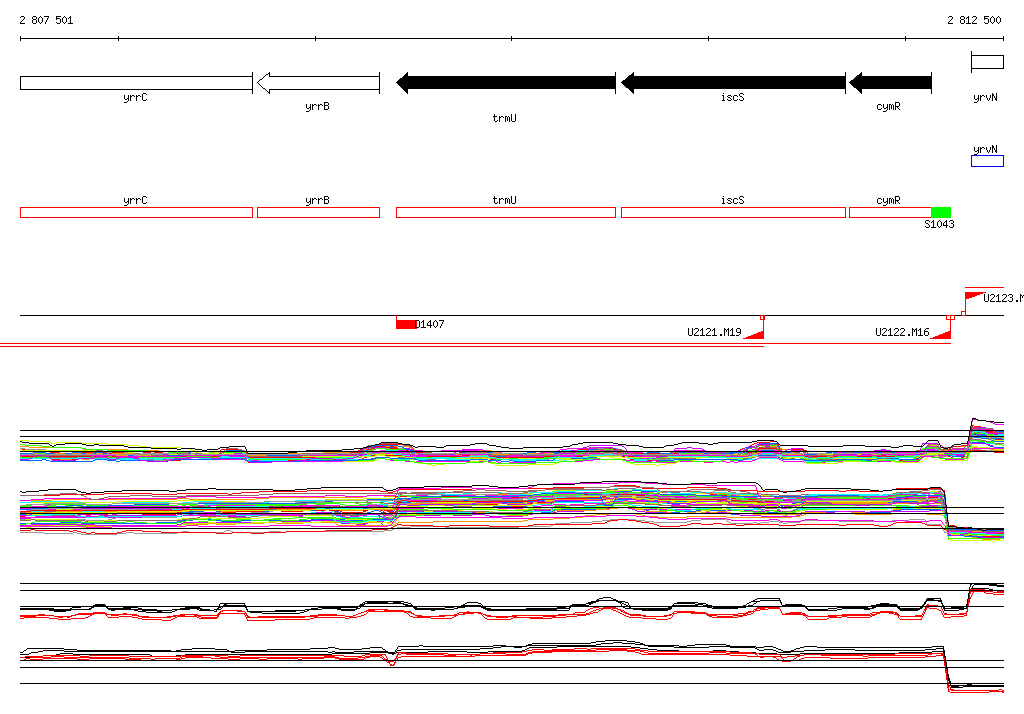Click the yrrC white gene arrow

[x=136, y=83]
